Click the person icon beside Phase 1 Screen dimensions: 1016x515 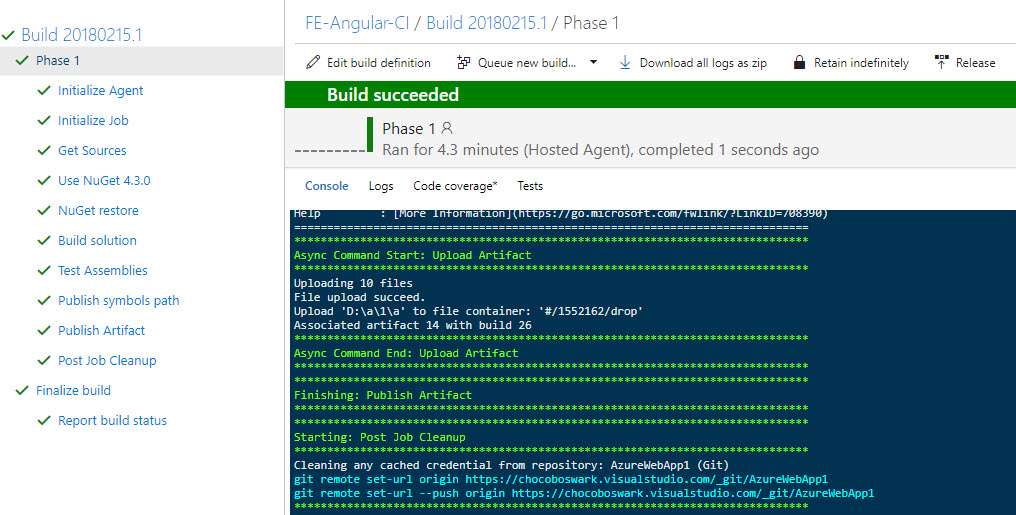coord(447,128)
